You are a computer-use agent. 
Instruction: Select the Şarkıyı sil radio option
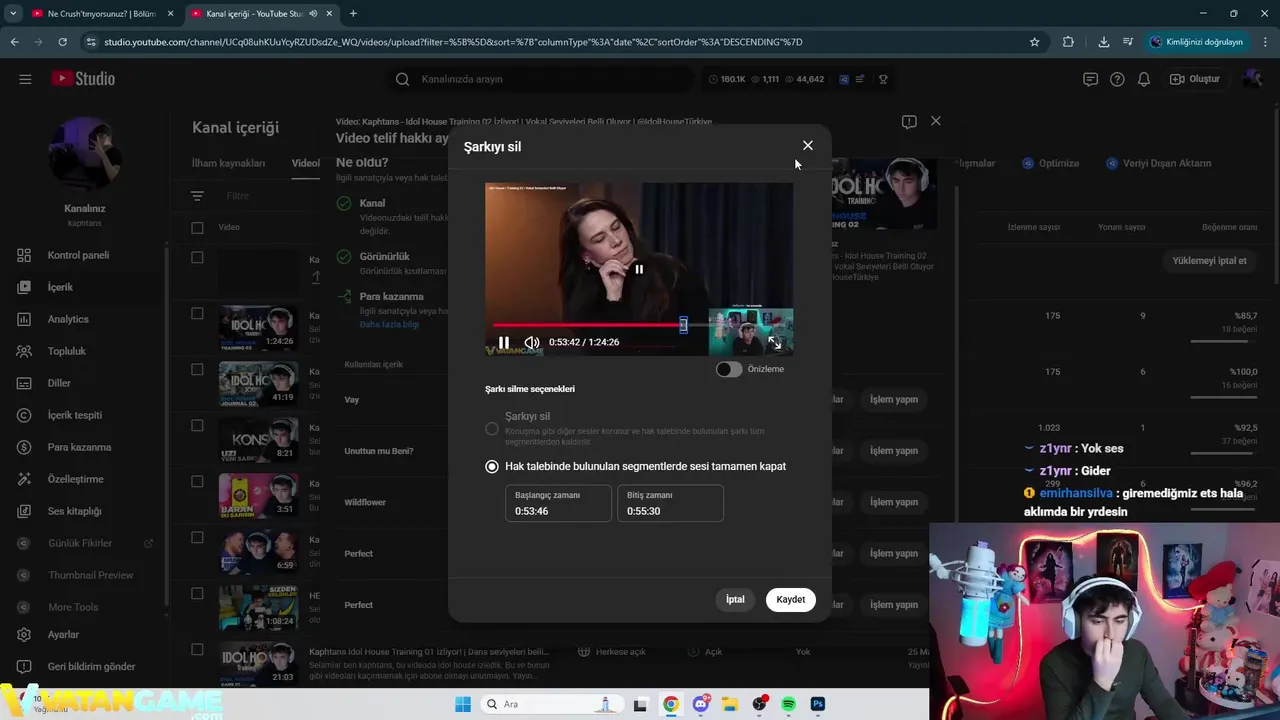492,429
